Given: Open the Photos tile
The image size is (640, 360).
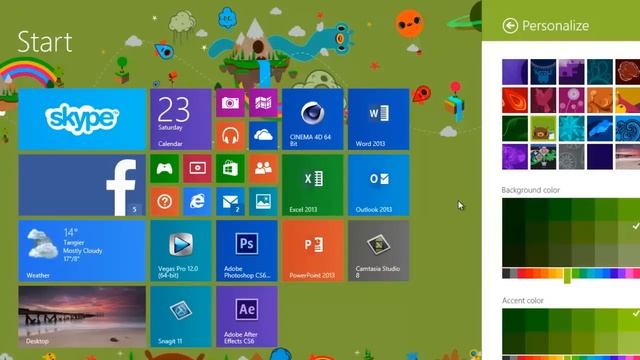Looking at the screenshot, I should (263, 202).
